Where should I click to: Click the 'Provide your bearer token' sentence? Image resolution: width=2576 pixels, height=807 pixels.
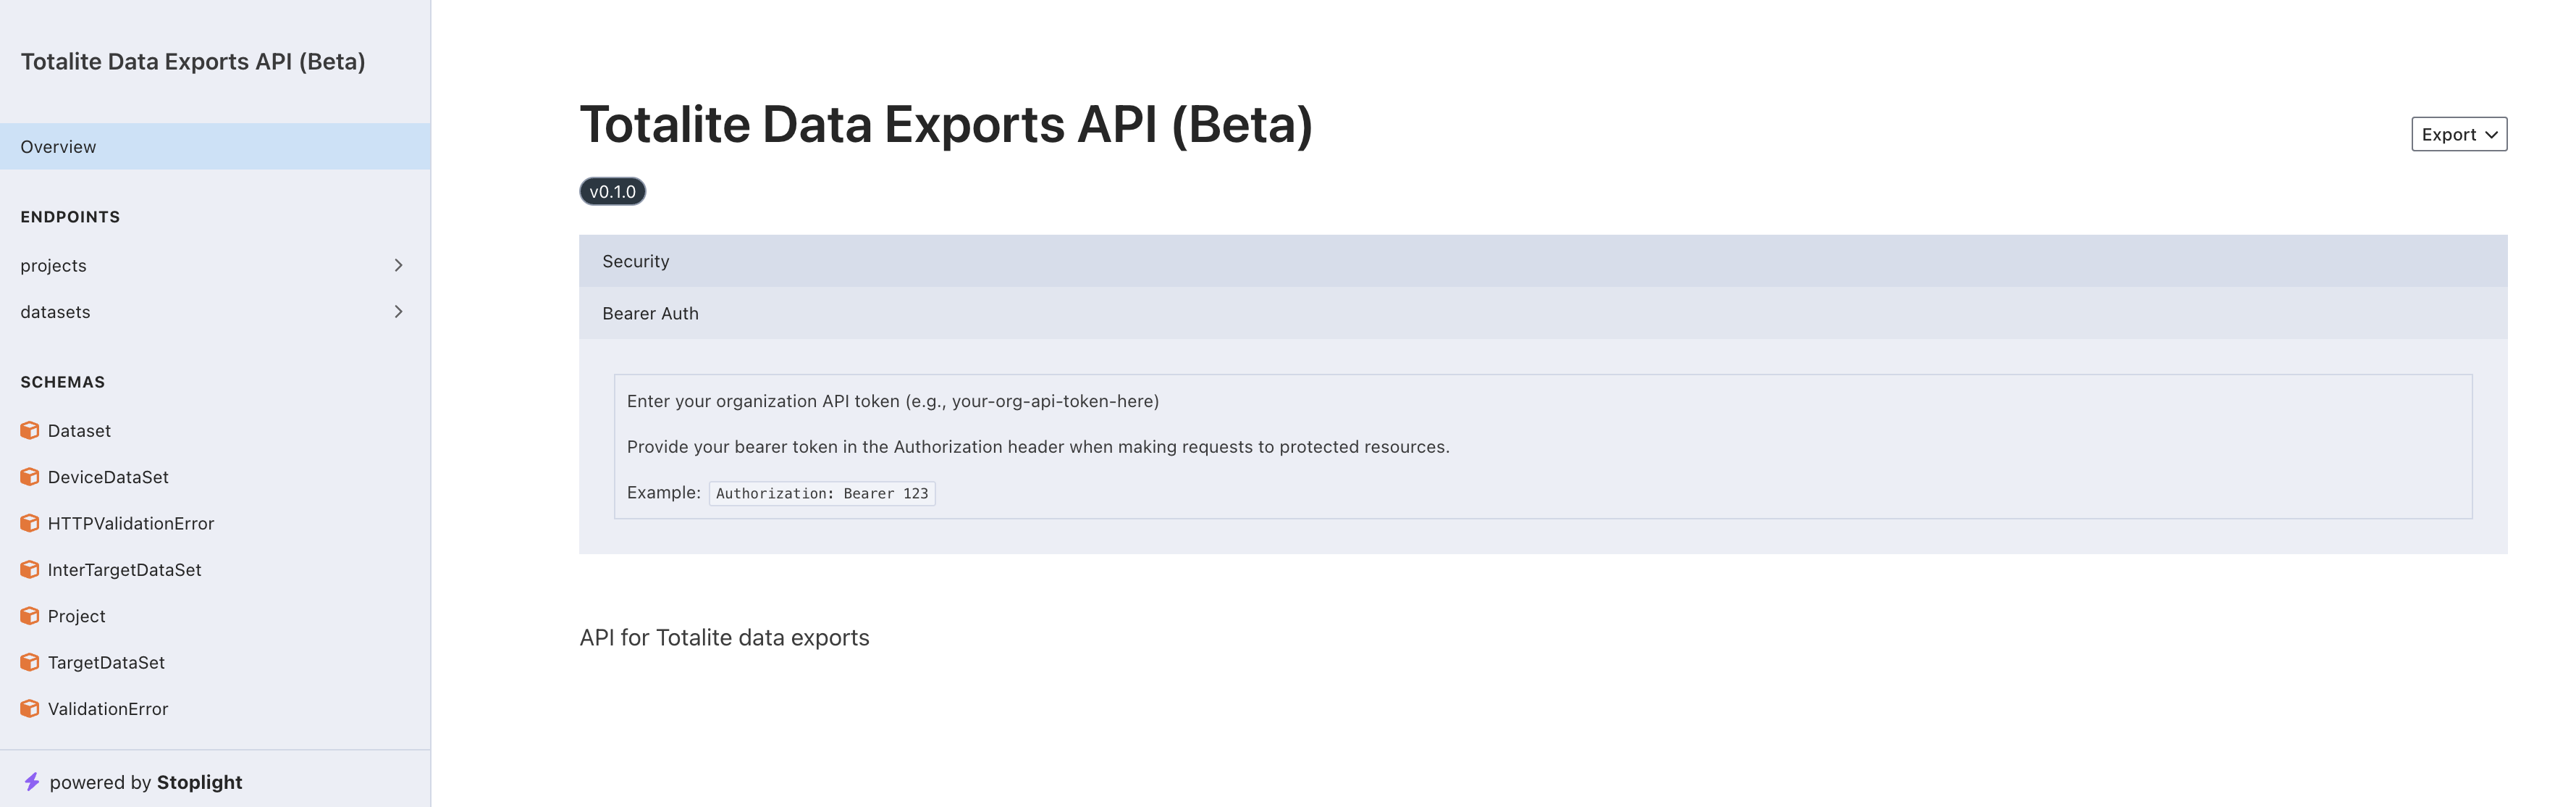(x=1038, y=446)
